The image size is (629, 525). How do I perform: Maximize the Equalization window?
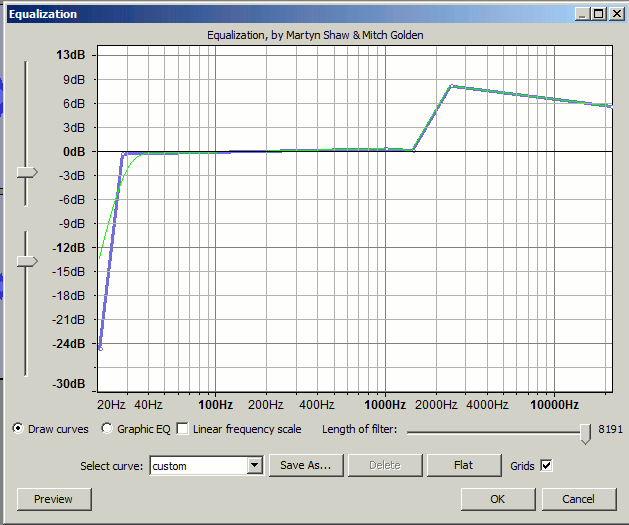click(x=599, y=14)
